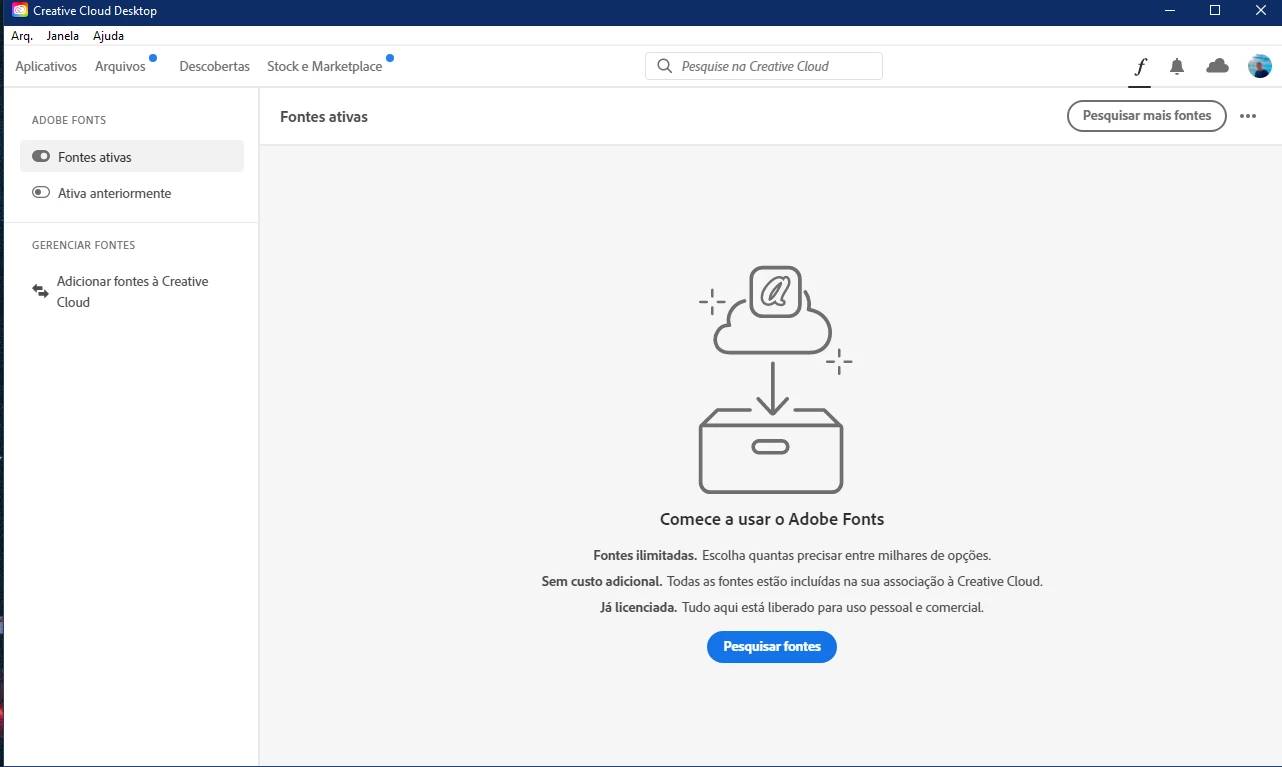Image resolution: width=1282 pixels, height=767 pixels.
Task: Minimize the Creative Cloud Desktop window
Action: (x=1171, y=11)
